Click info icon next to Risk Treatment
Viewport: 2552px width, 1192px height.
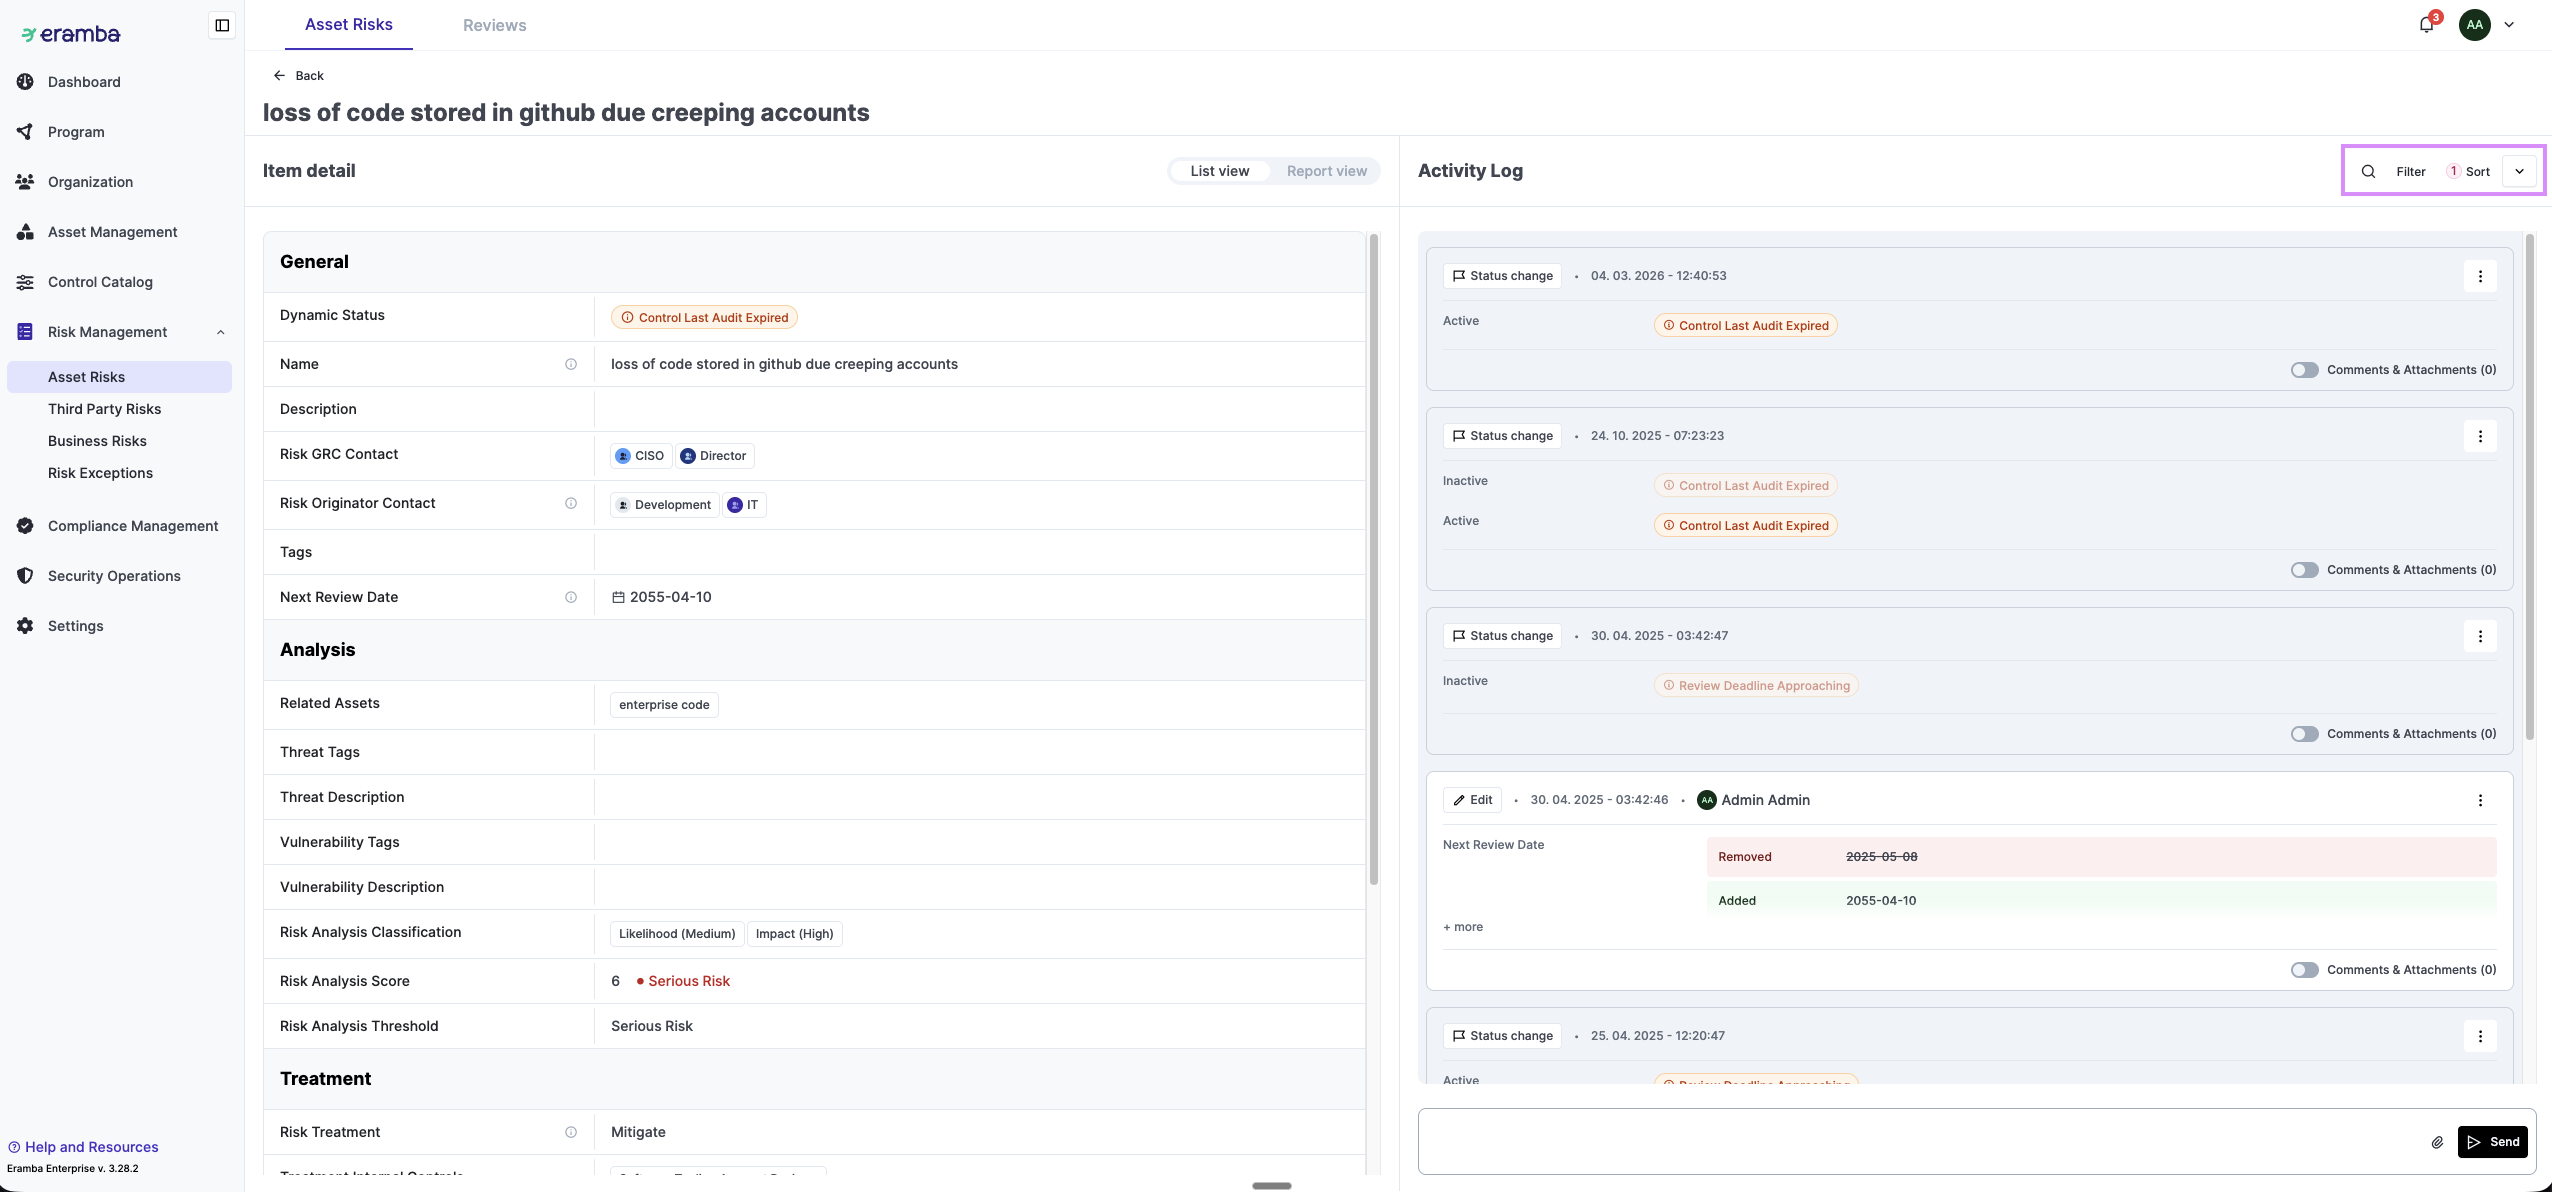tap(571, 1132)
